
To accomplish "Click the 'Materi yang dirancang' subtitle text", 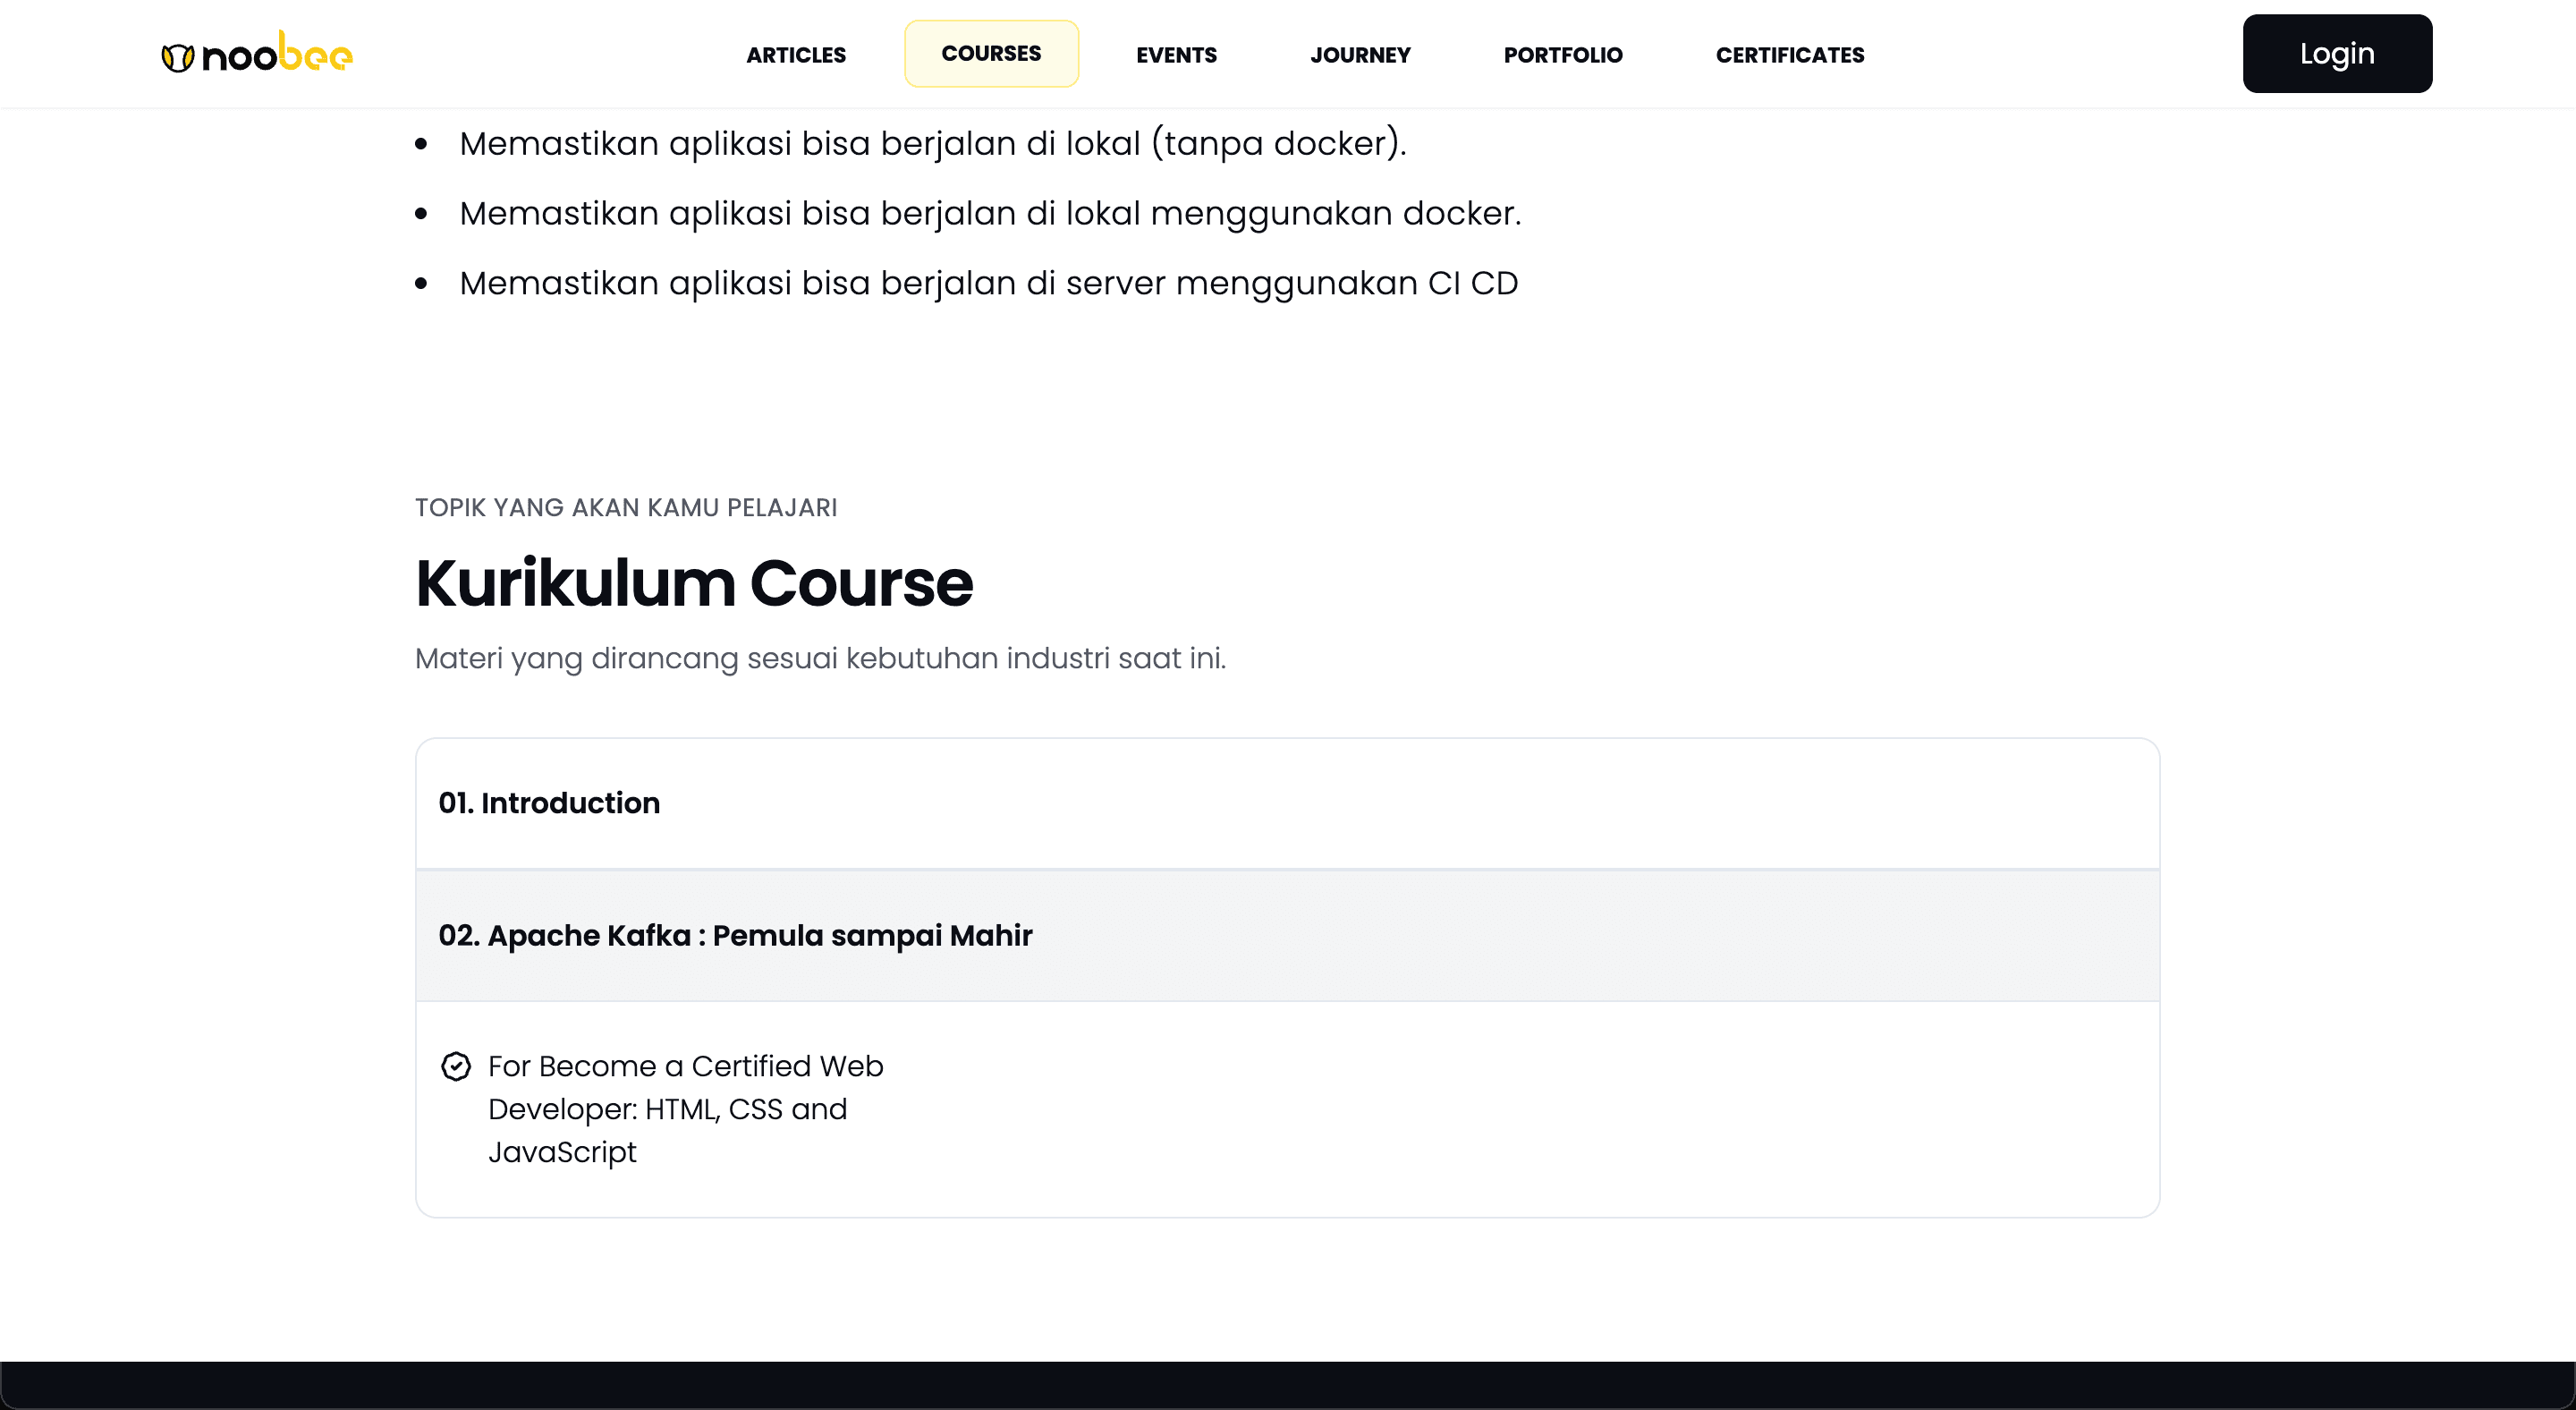I will (x=820, y=657).
